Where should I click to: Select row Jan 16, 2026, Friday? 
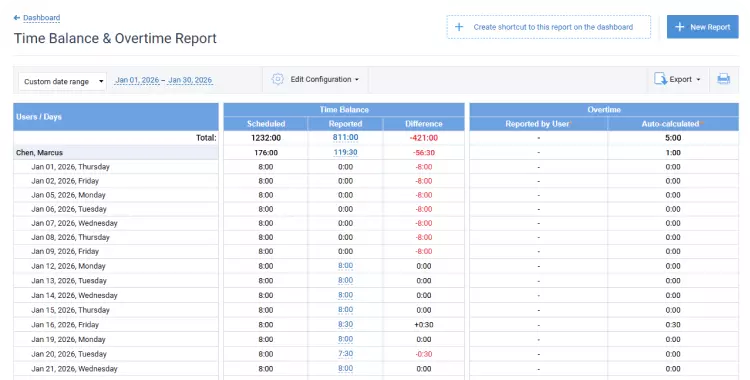[x=116, y=325]
